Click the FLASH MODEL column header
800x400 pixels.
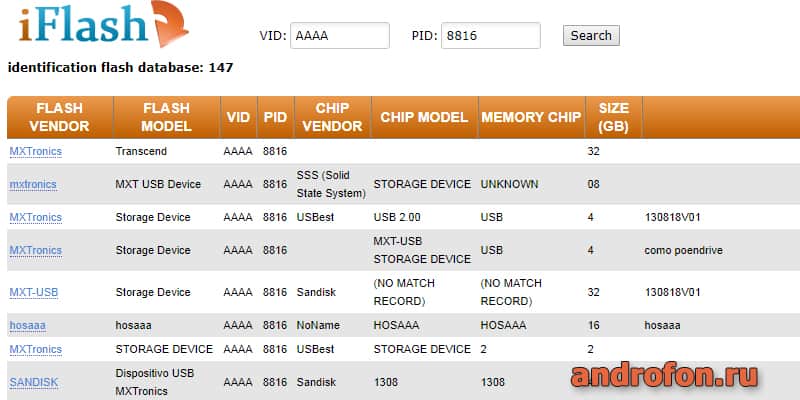[166, 117]
